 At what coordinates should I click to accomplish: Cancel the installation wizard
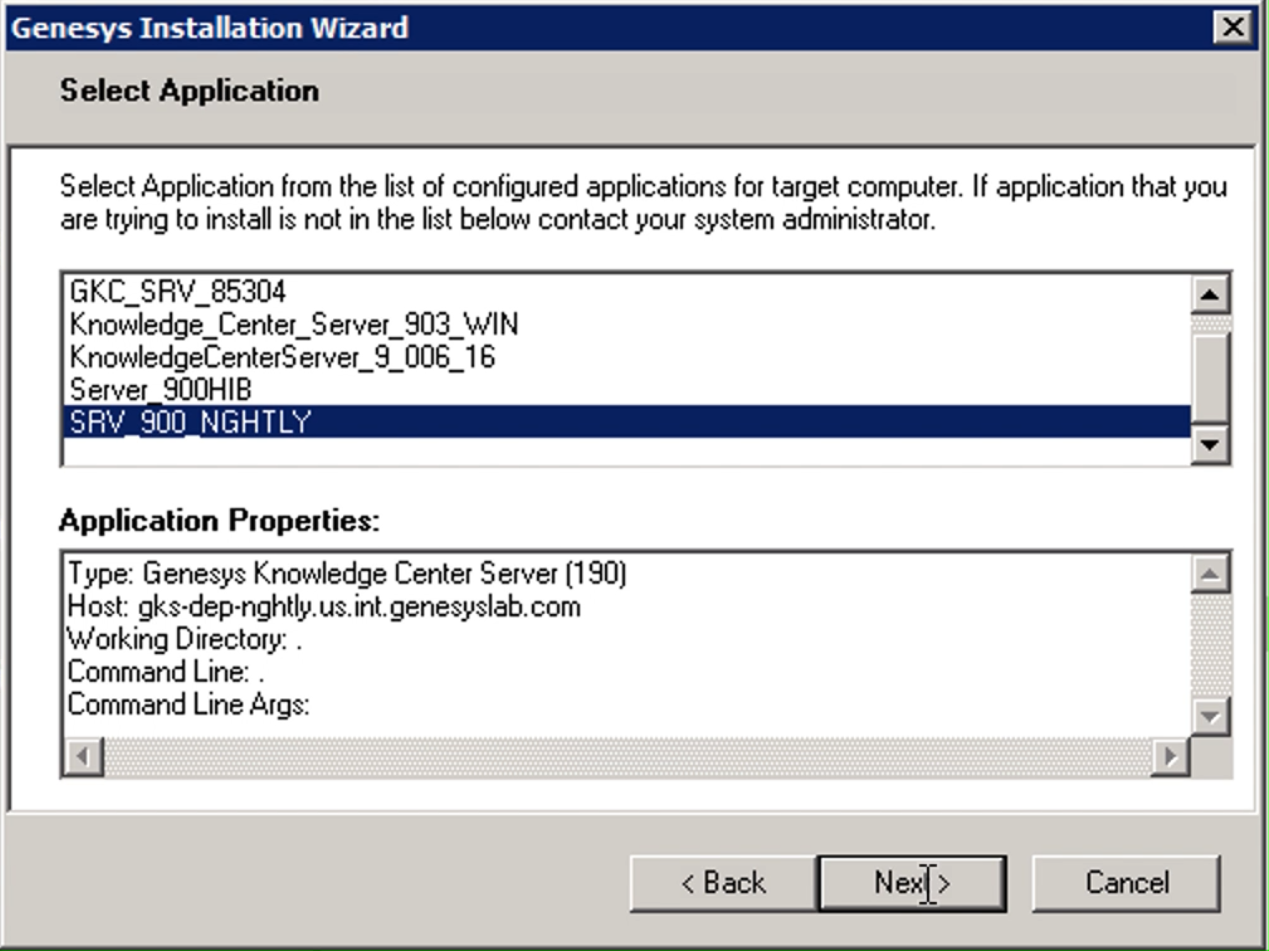point(1125,883)
